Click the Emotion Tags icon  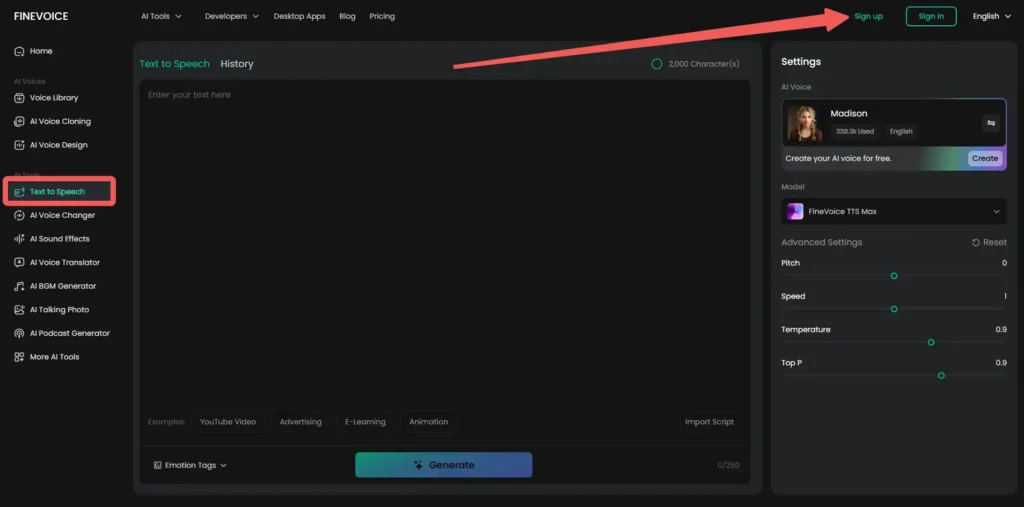point(157,465)
